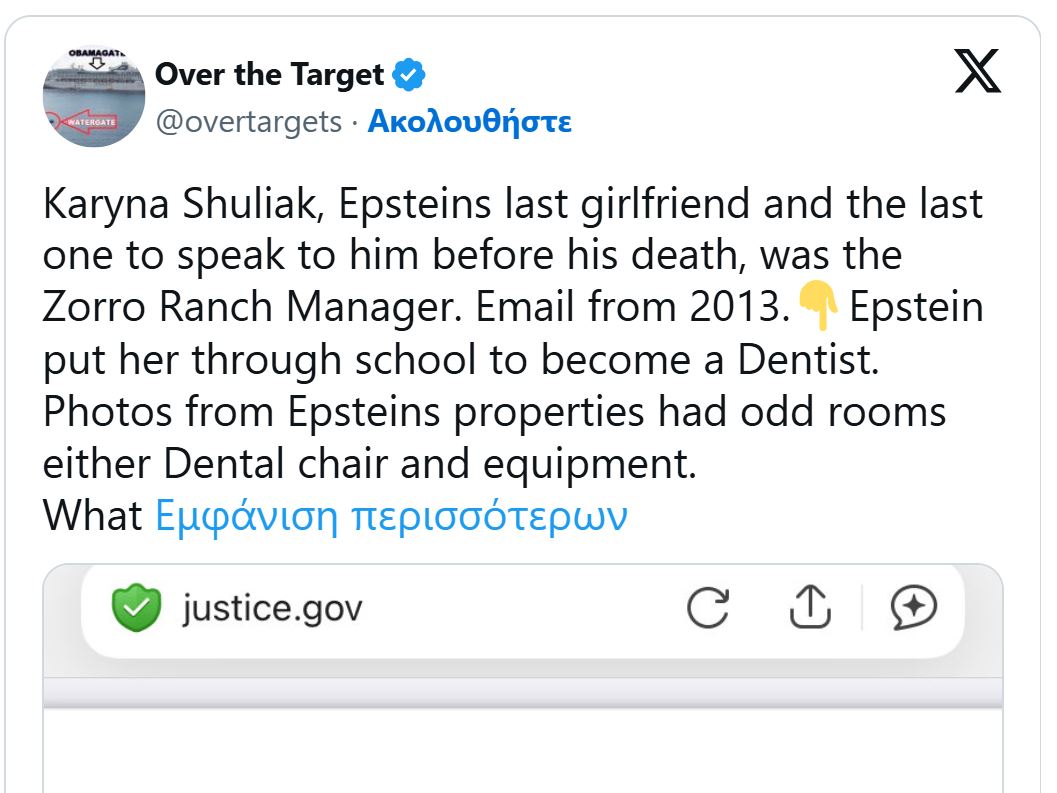
Task: Click the 'Zorro Ranch Manager' tweet text
Action: pyautogui.click(x=254, y=308)
